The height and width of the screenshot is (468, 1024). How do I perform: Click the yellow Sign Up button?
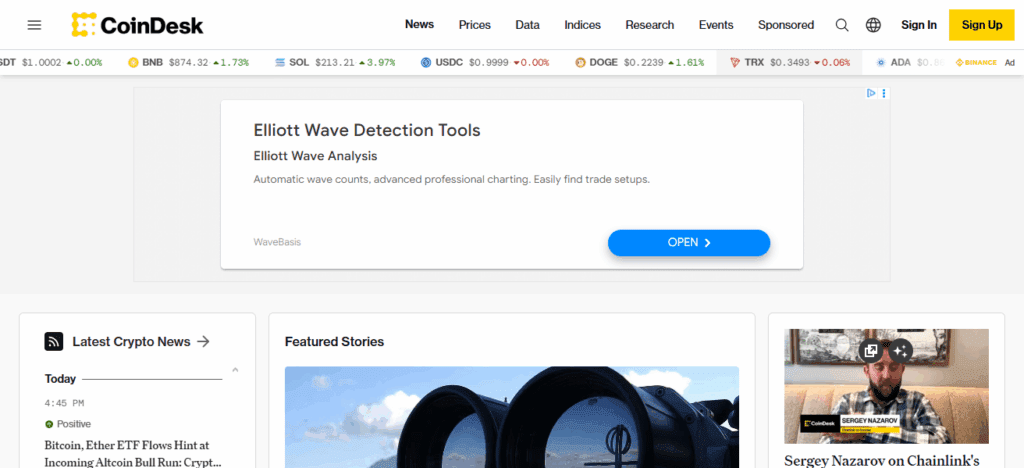pos(982,25)
